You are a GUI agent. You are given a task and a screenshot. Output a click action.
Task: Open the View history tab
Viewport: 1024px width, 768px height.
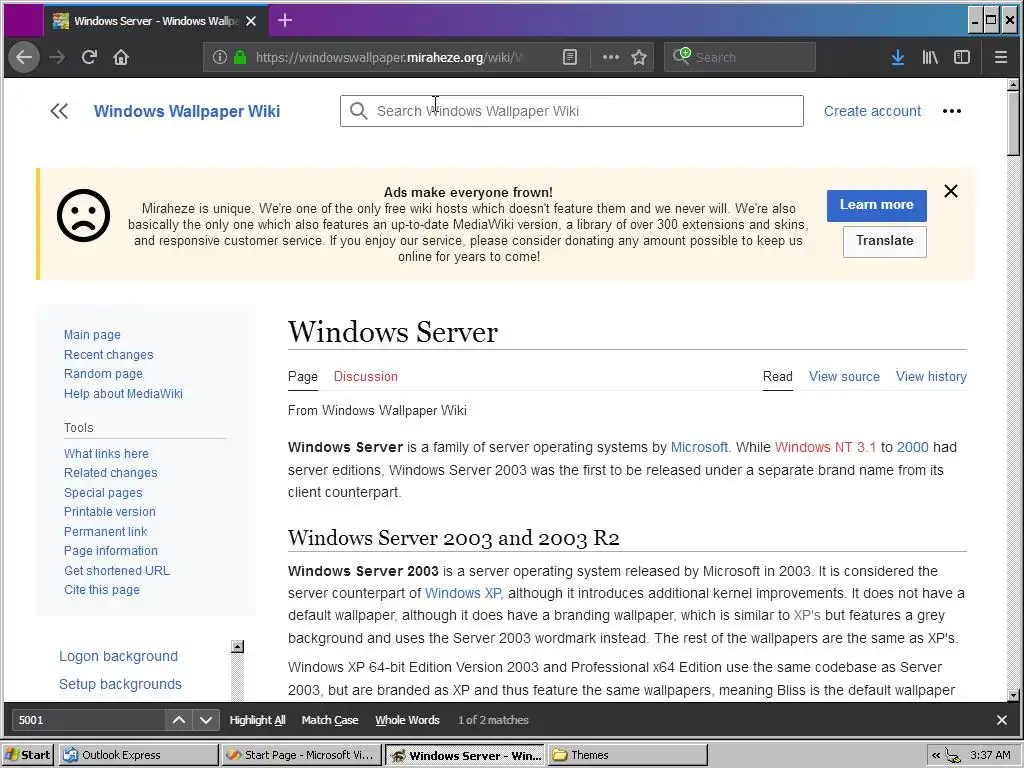[x=931, y=377]
